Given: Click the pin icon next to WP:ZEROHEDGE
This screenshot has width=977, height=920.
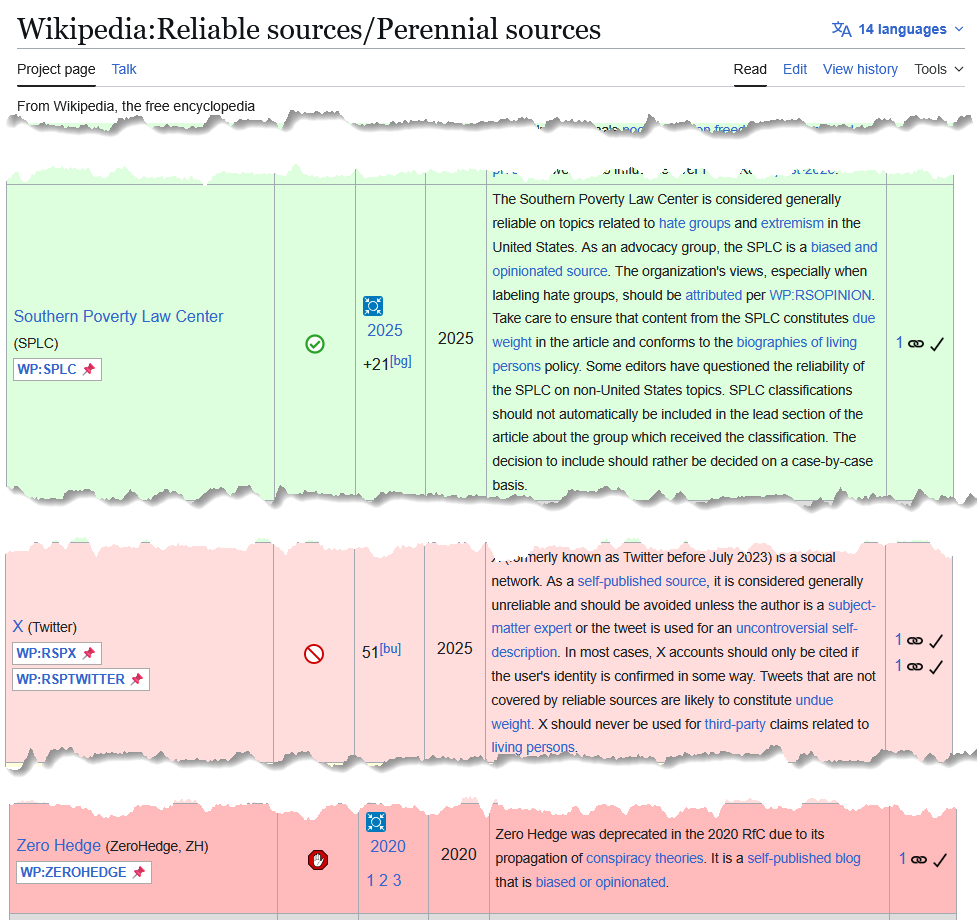Looking at the screenshot, I should pos(139,873).
